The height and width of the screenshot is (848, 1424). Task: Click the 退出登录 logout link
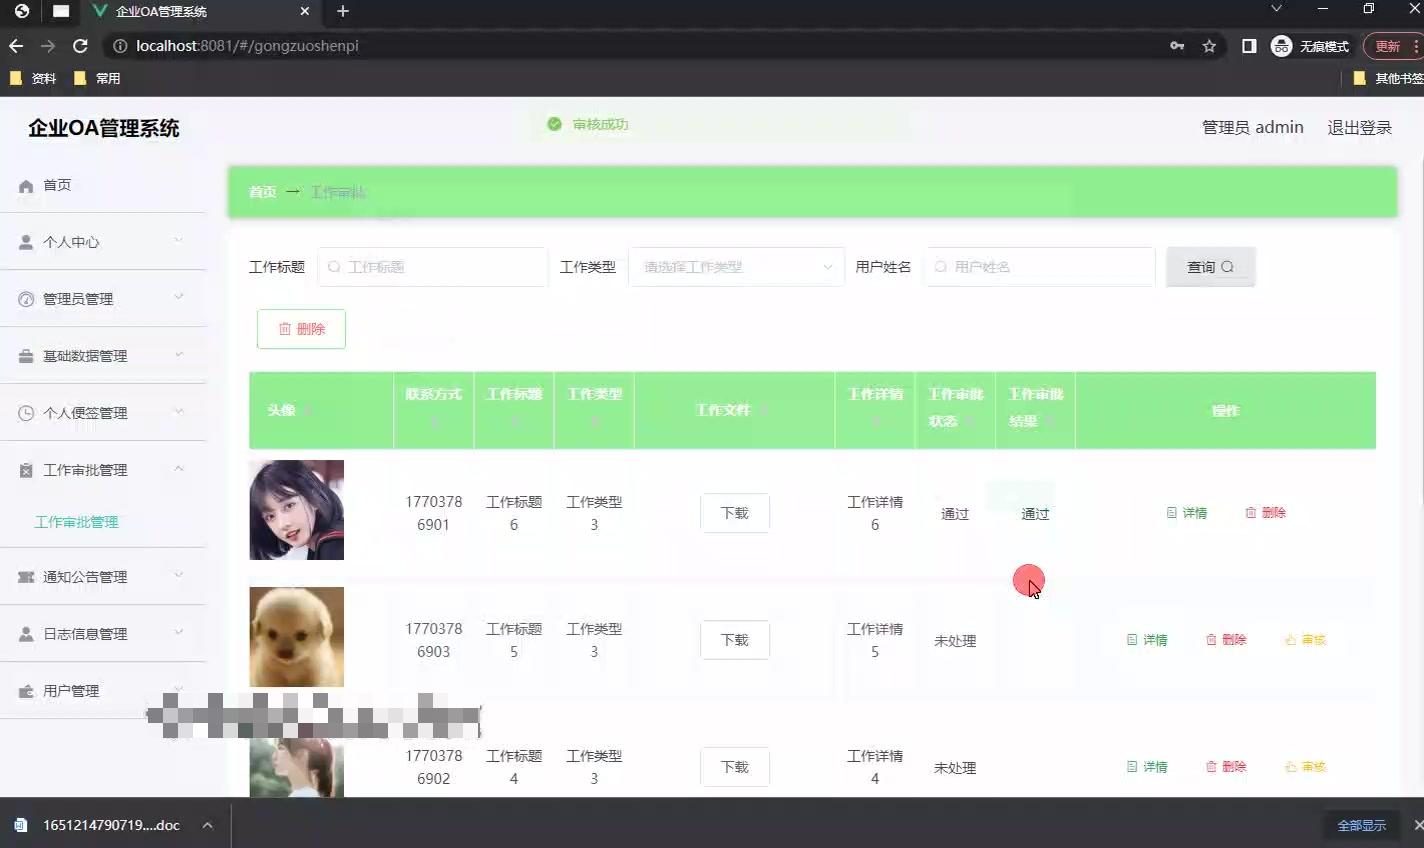(x=1359, y=127)
